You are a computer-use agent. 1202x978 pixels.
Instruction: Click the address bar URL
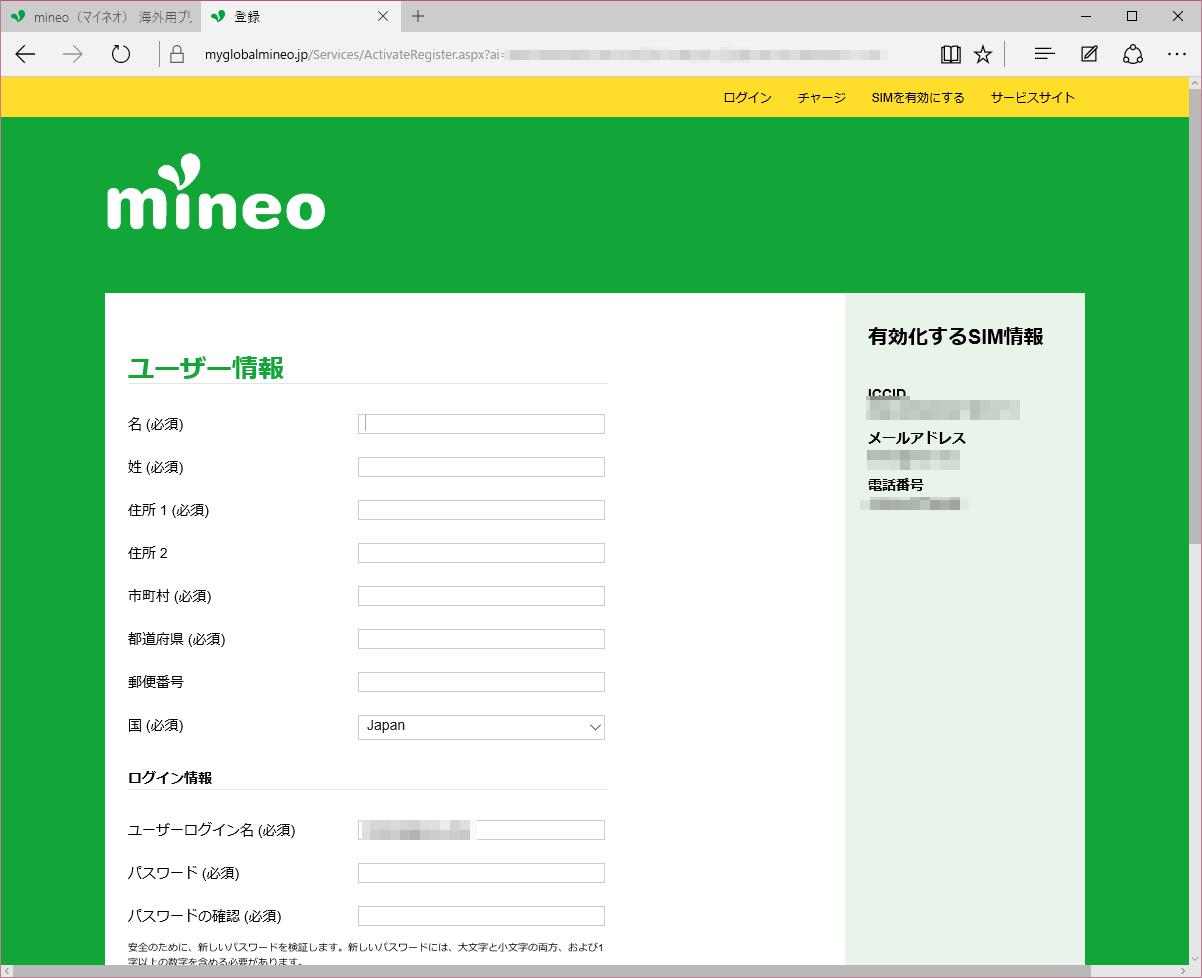(545, 54)
